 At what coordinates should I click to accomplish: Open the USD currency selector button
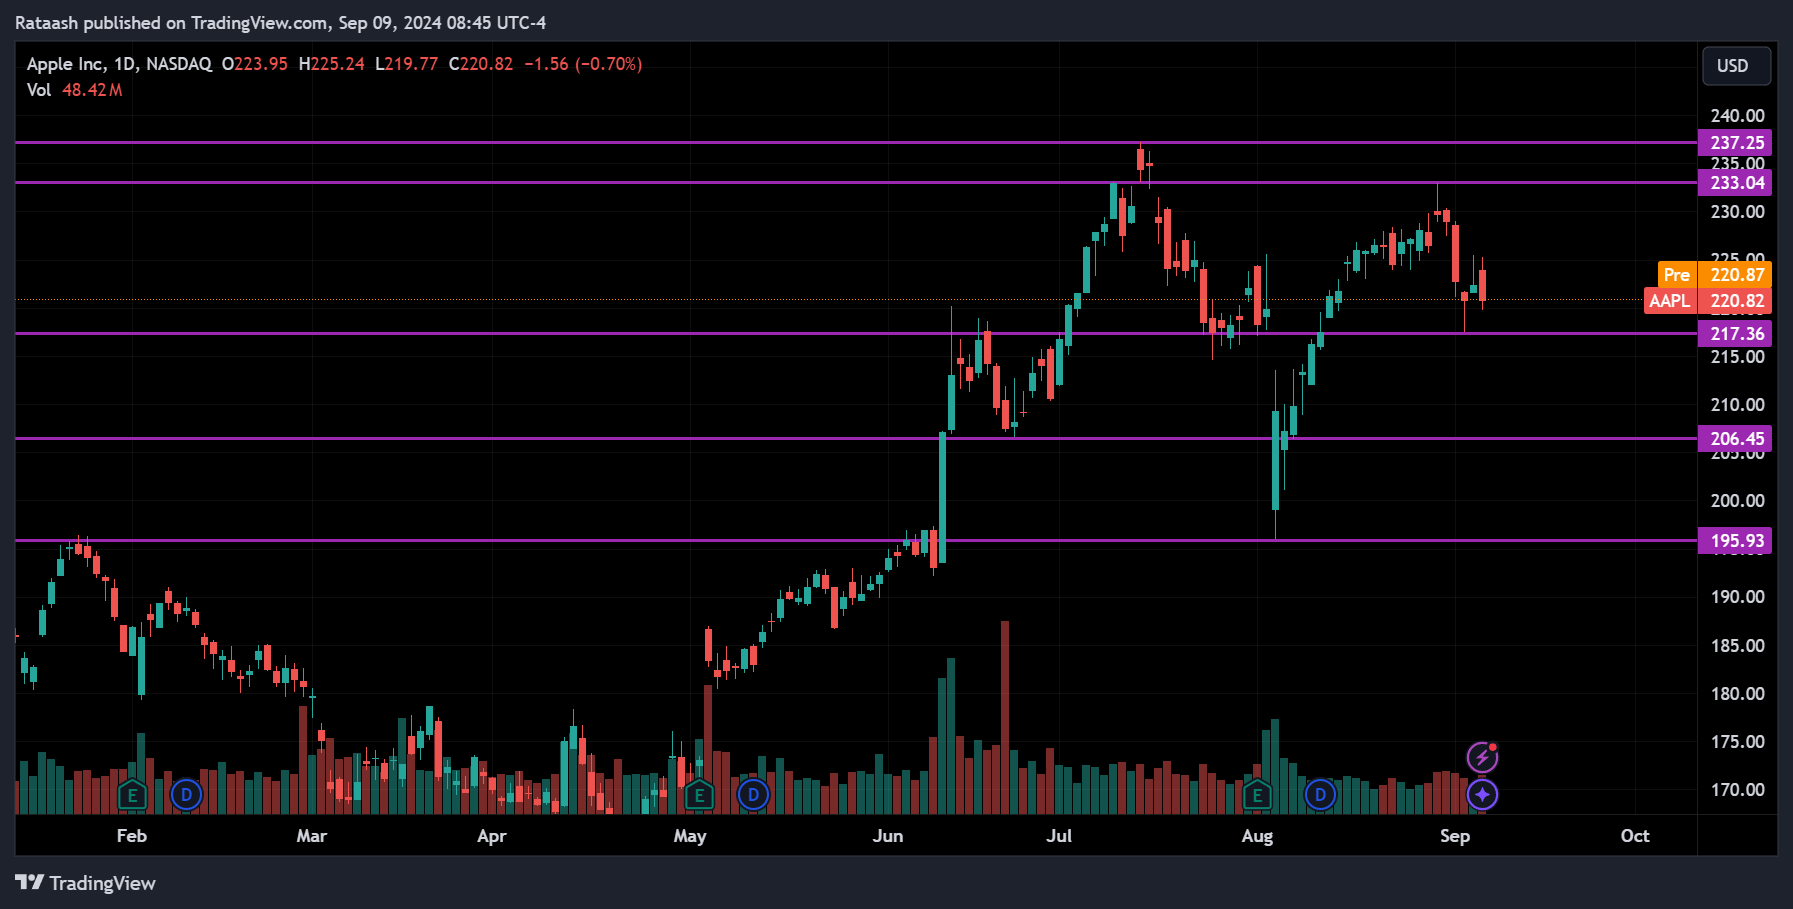pos(1737,66)
